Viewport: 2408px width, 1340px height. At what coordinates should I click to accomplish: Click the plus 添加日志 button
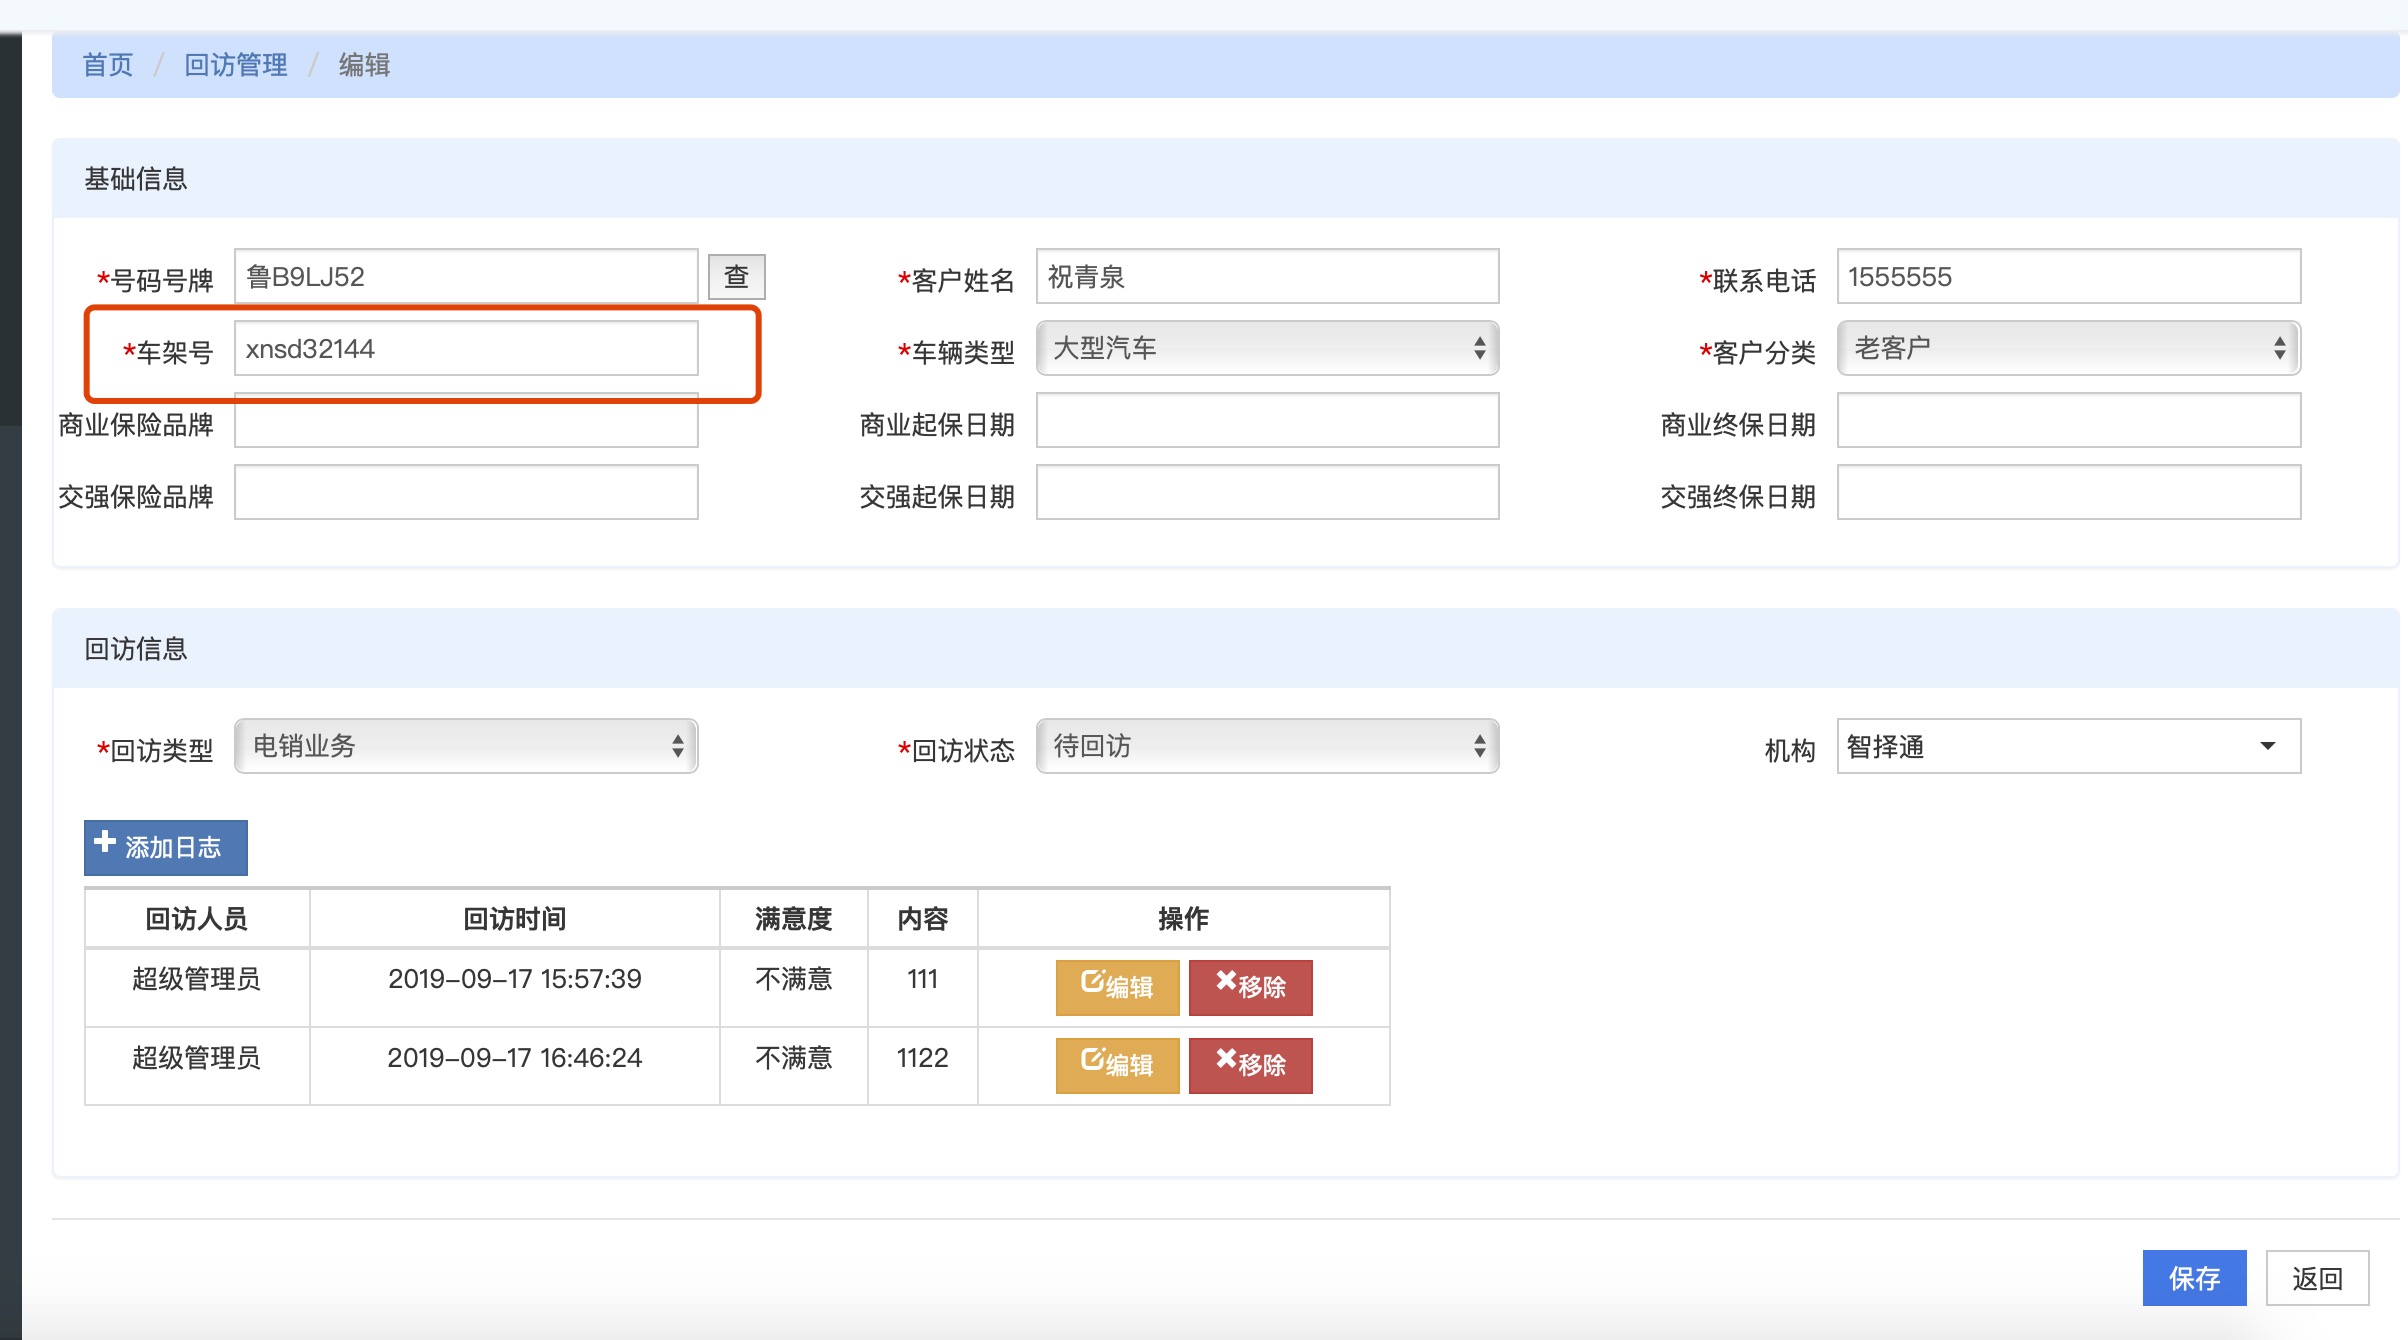click(x=166, y=847)
